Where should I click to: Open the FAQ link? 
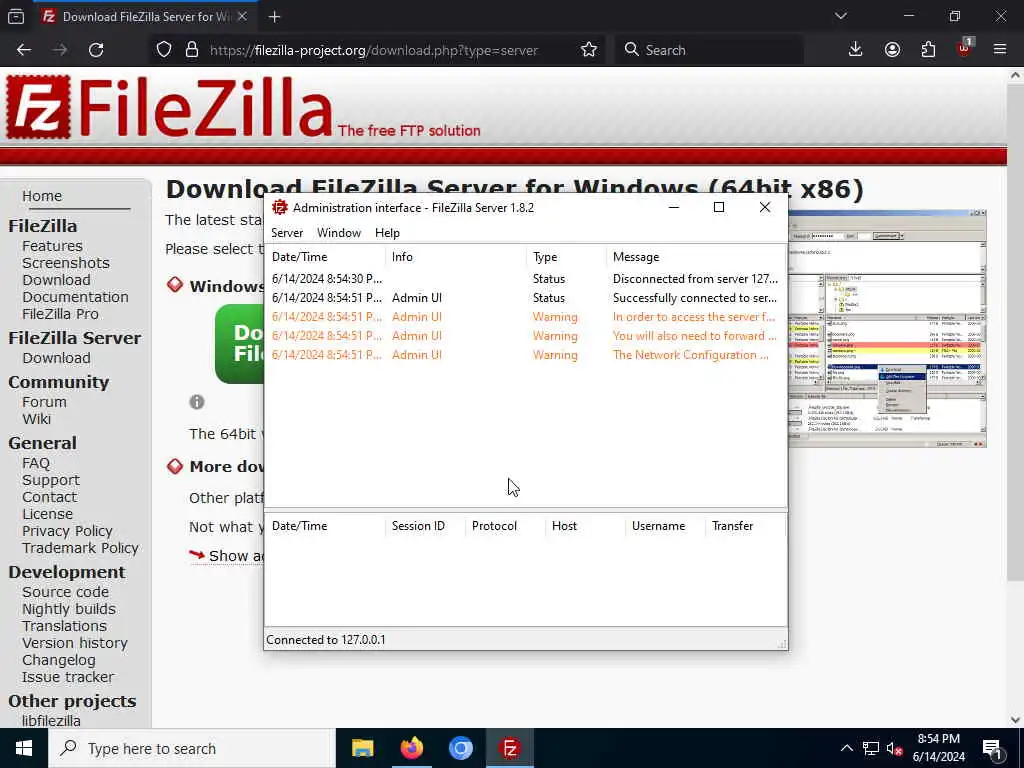[35, 463]
